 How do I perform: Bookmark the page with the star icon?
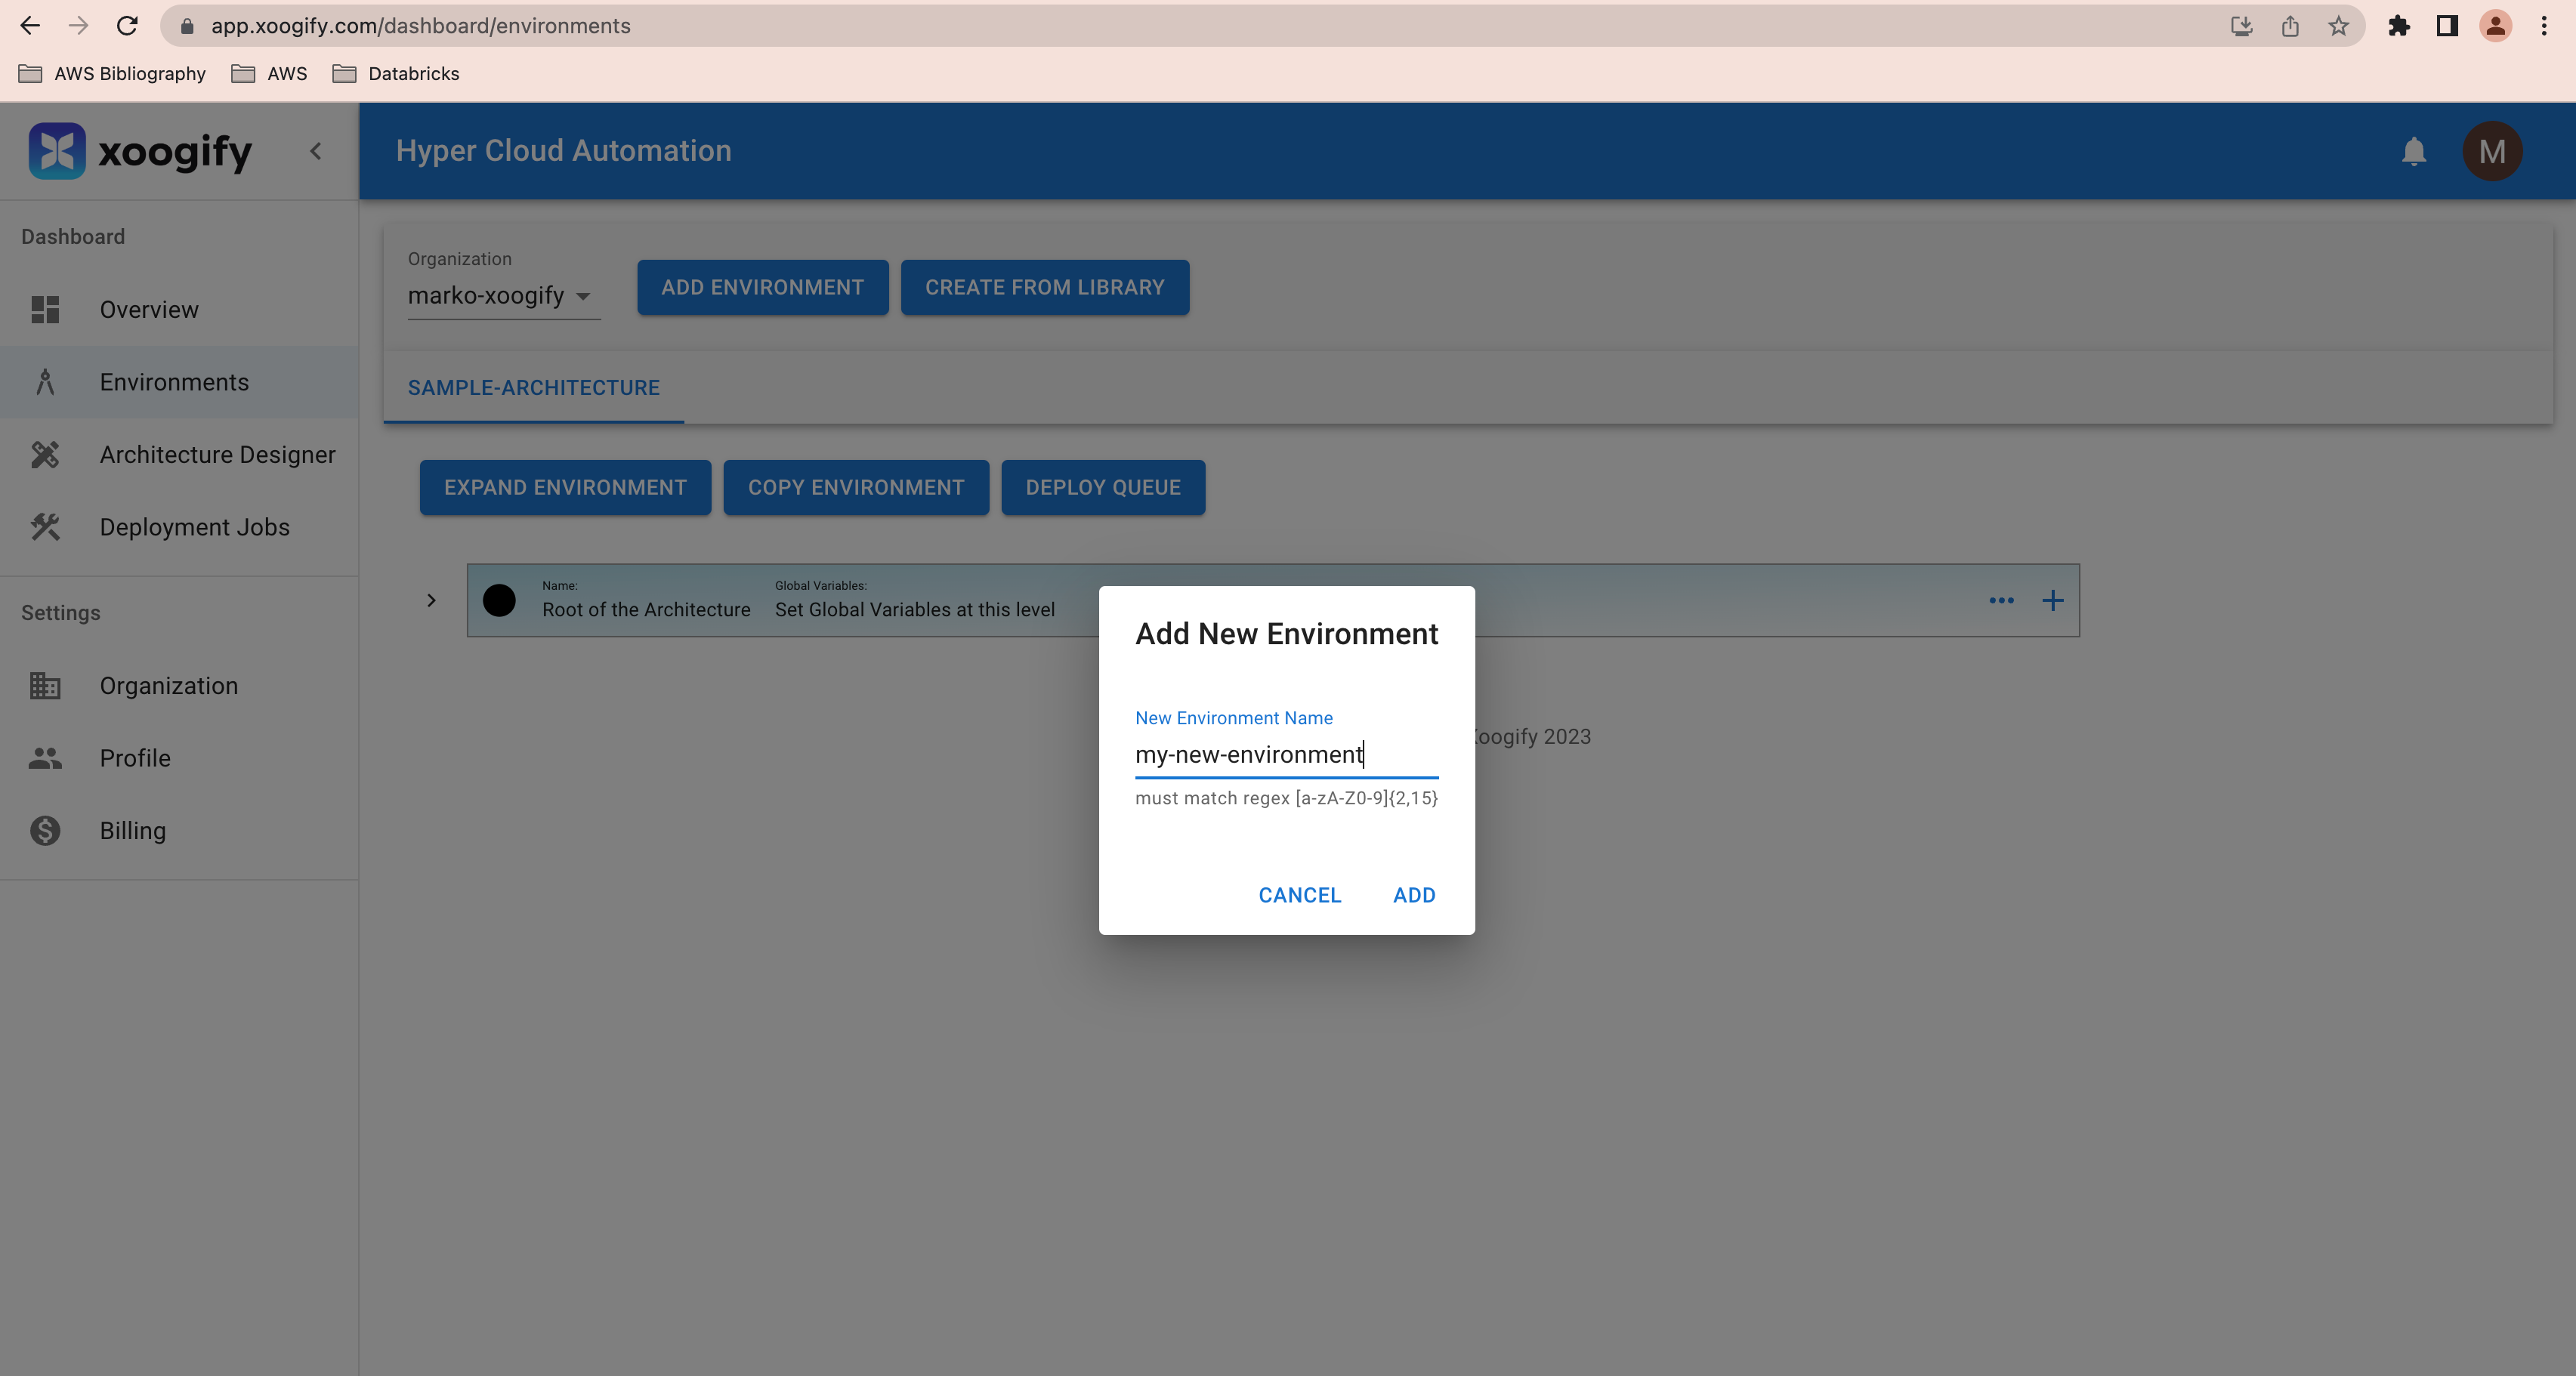pyautogui.click(x=2337, y=26)
